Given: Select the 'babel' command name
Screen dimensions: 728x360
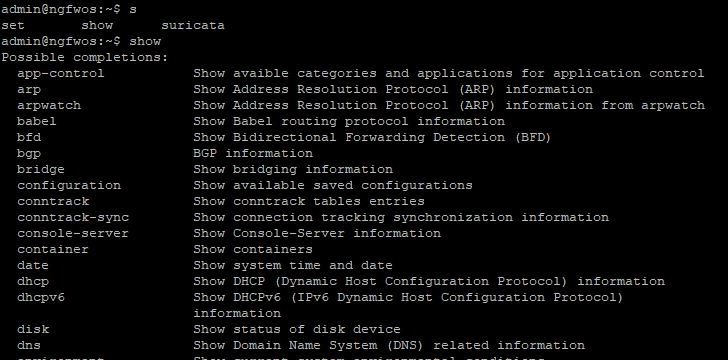Looking at the screenshot, I should click(x=37, y=121).
